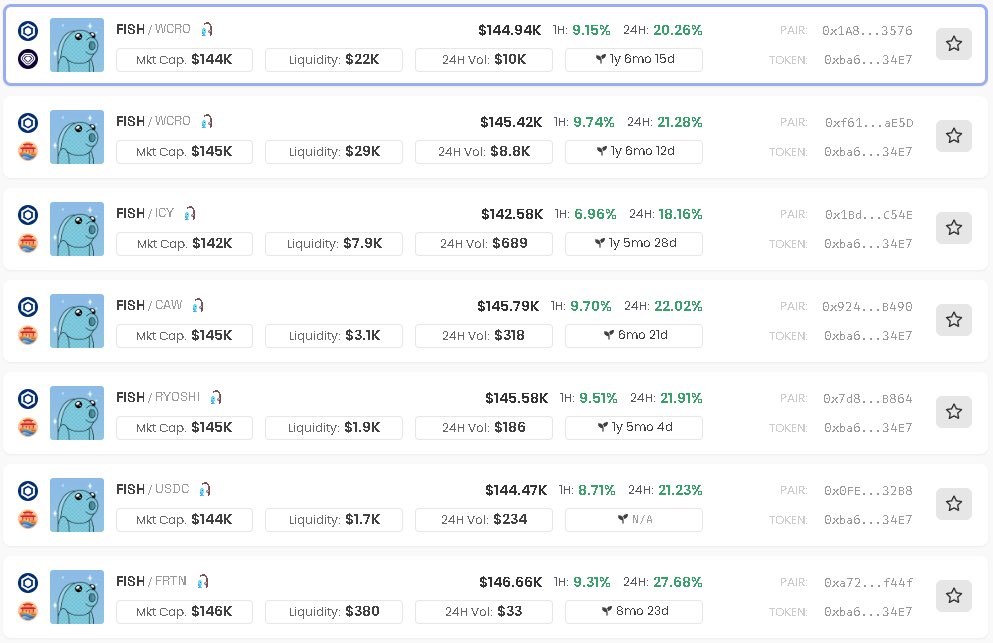The width and height of the screenshot is (993, 643).
Task: Click the FISH token avatar on the FISH/RYOSHI row
Action: 77,412
